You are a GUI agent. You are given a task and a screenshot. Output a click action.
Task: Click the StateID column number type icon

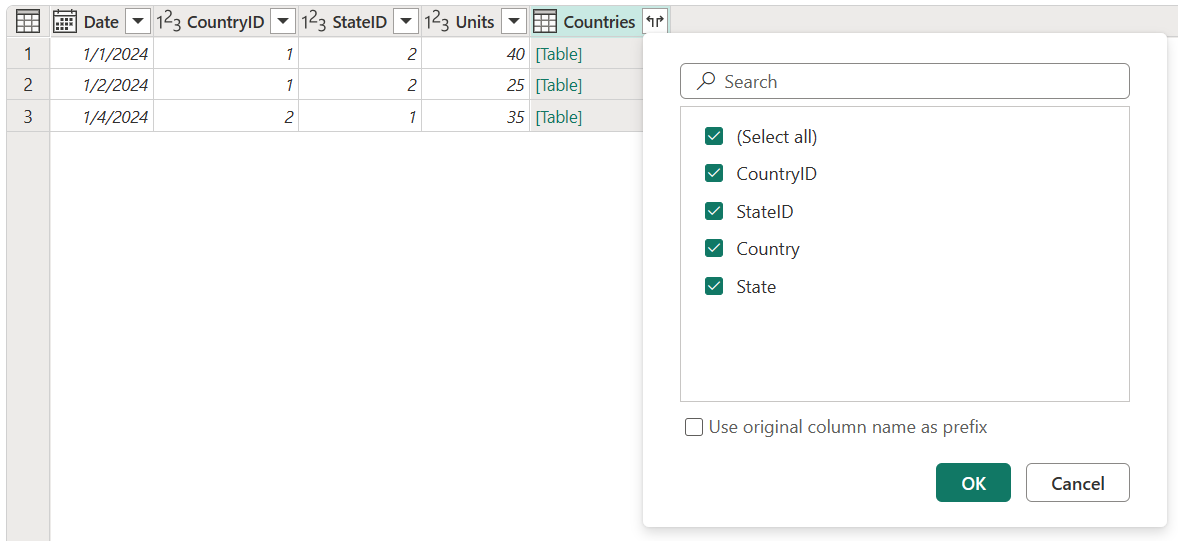coord(313,22)
